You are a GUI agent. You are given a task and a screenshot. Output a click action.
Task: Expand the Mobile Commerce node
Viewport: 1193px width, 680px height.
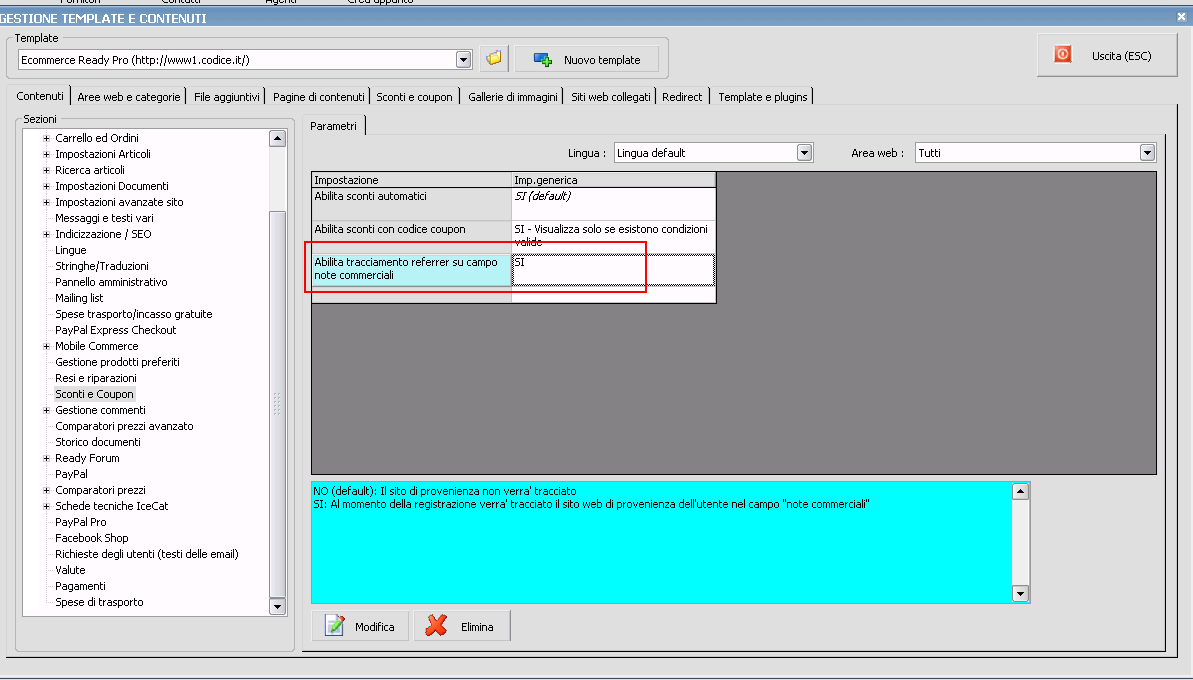pos(46,346)
